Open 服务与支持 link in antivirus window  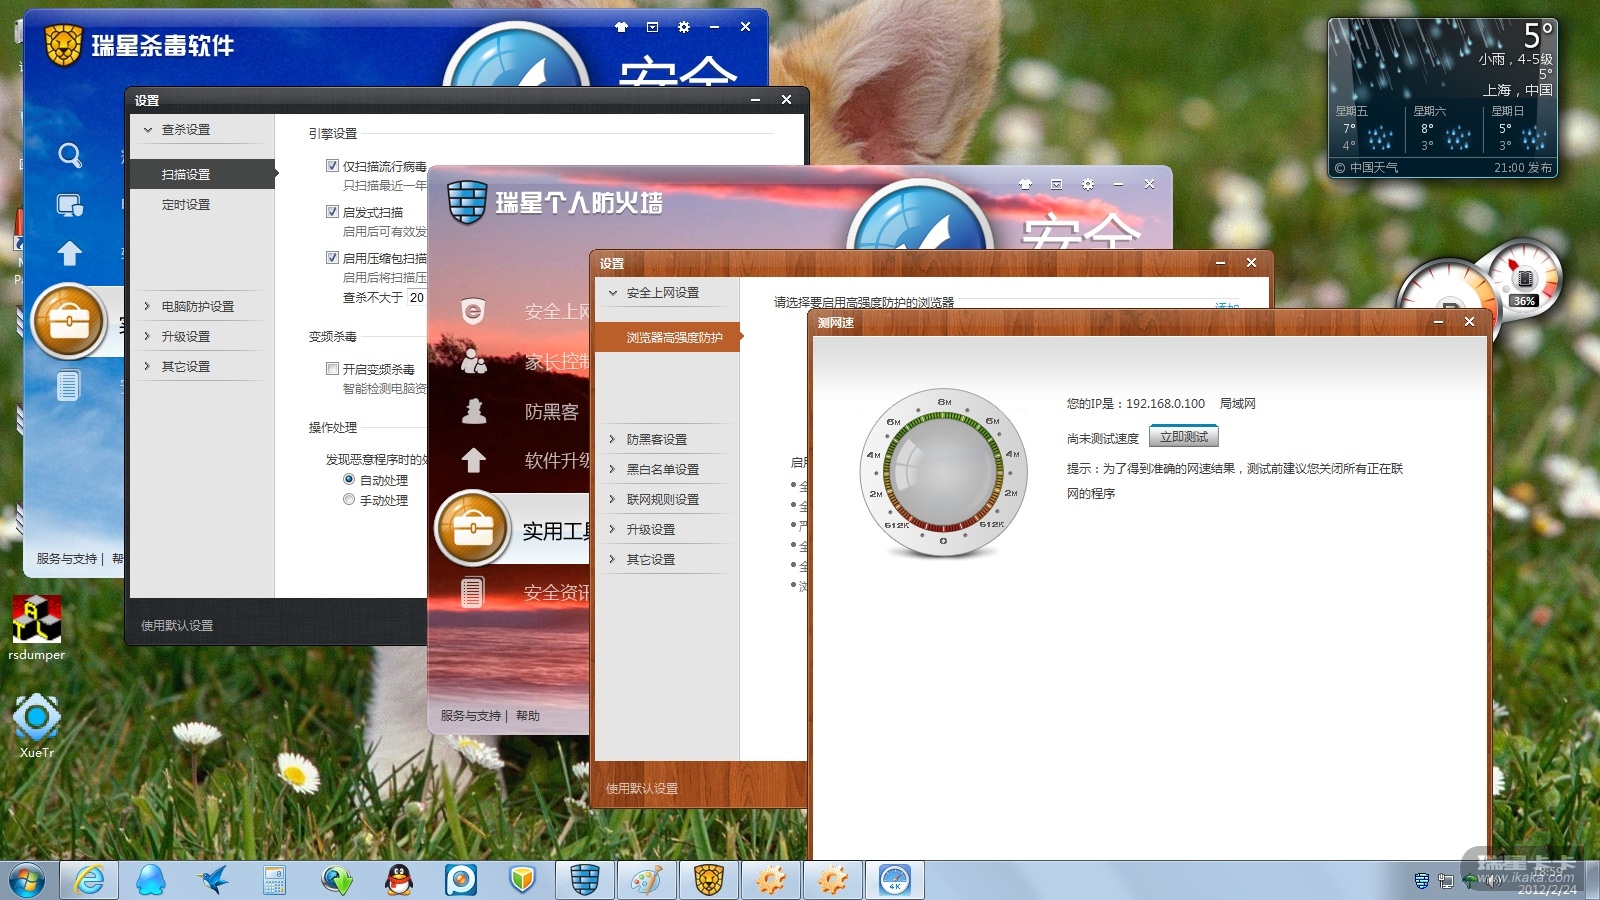point(67,559)
